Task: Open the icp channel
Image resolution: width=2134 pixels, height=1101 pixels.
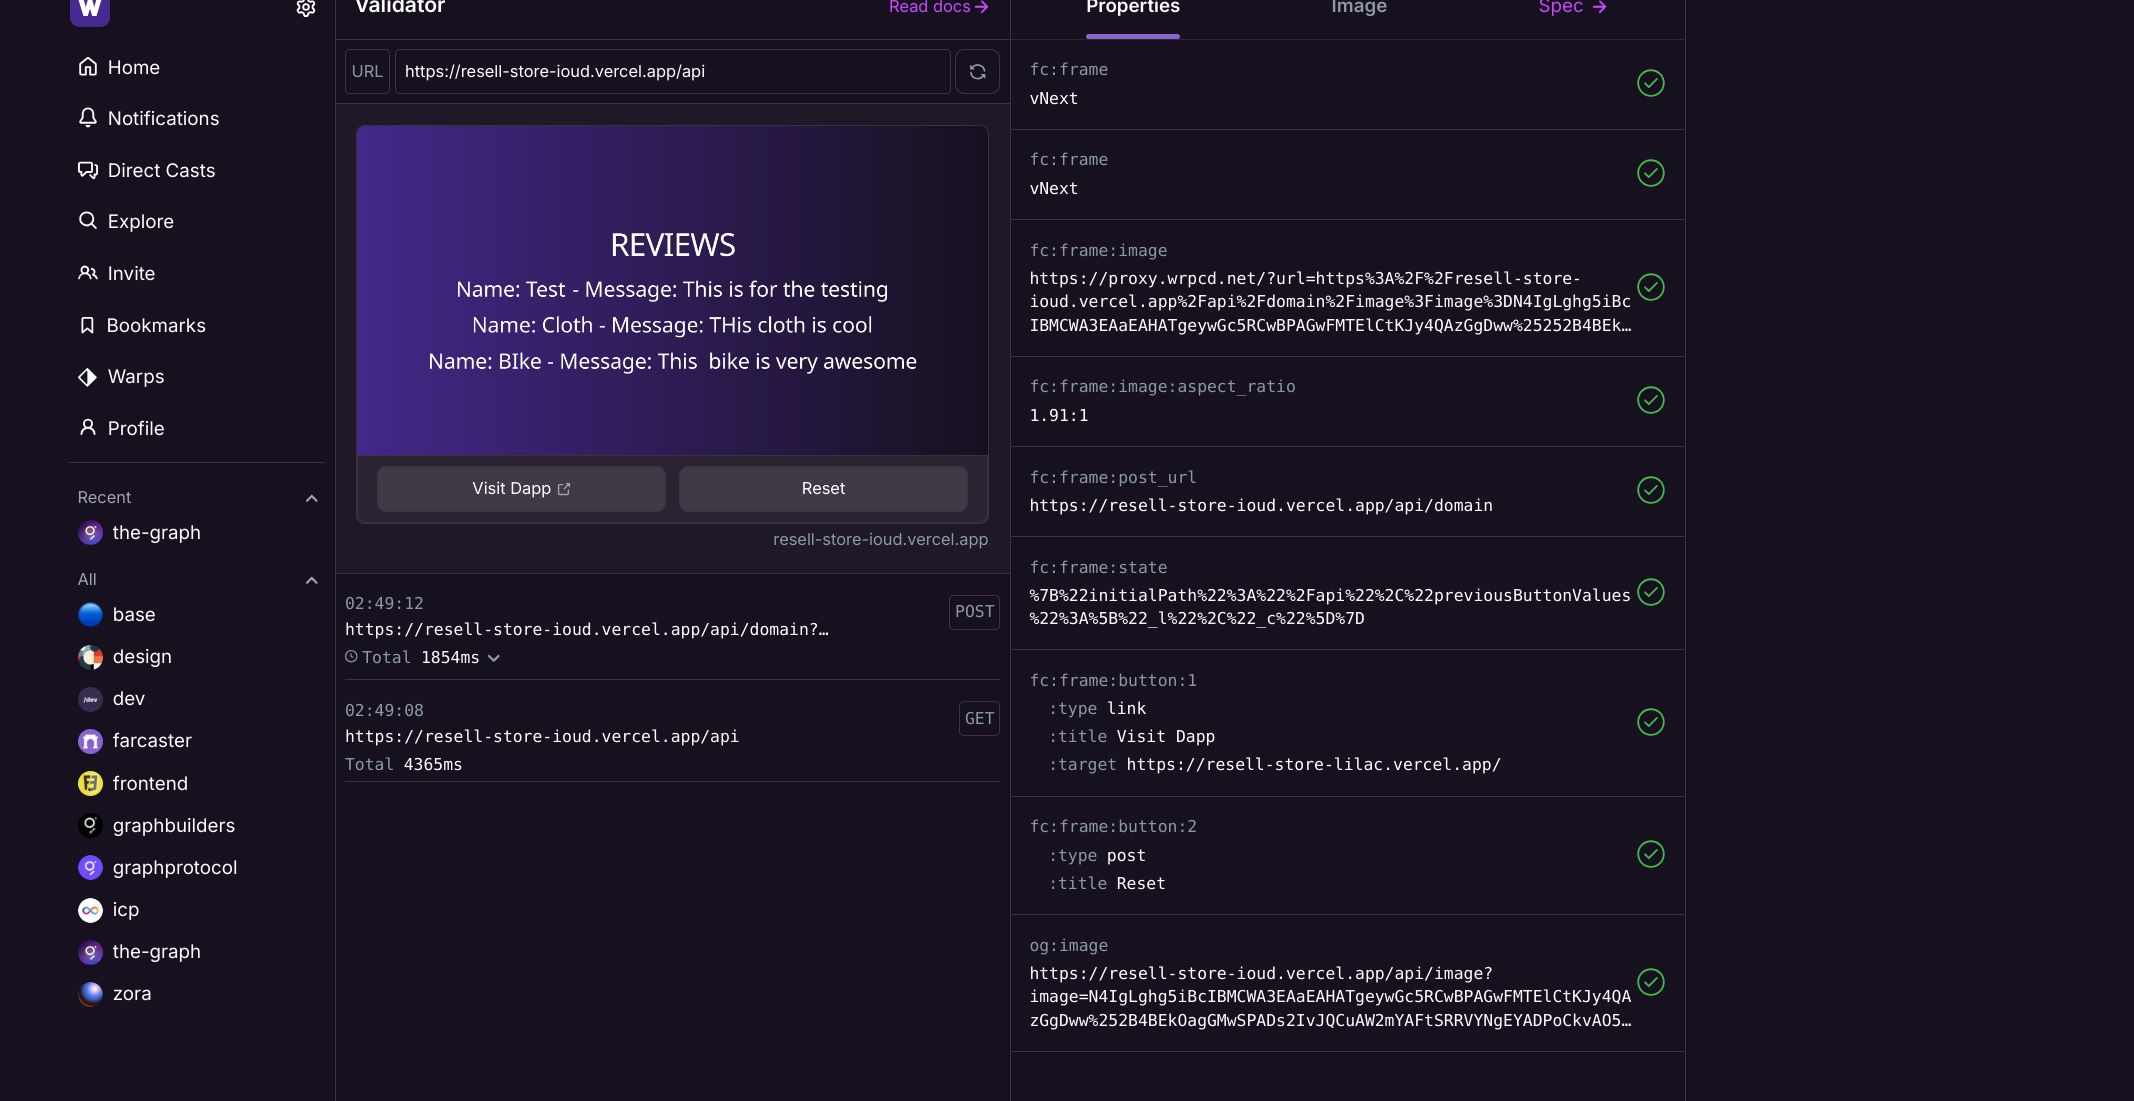Action: [109, 910]
